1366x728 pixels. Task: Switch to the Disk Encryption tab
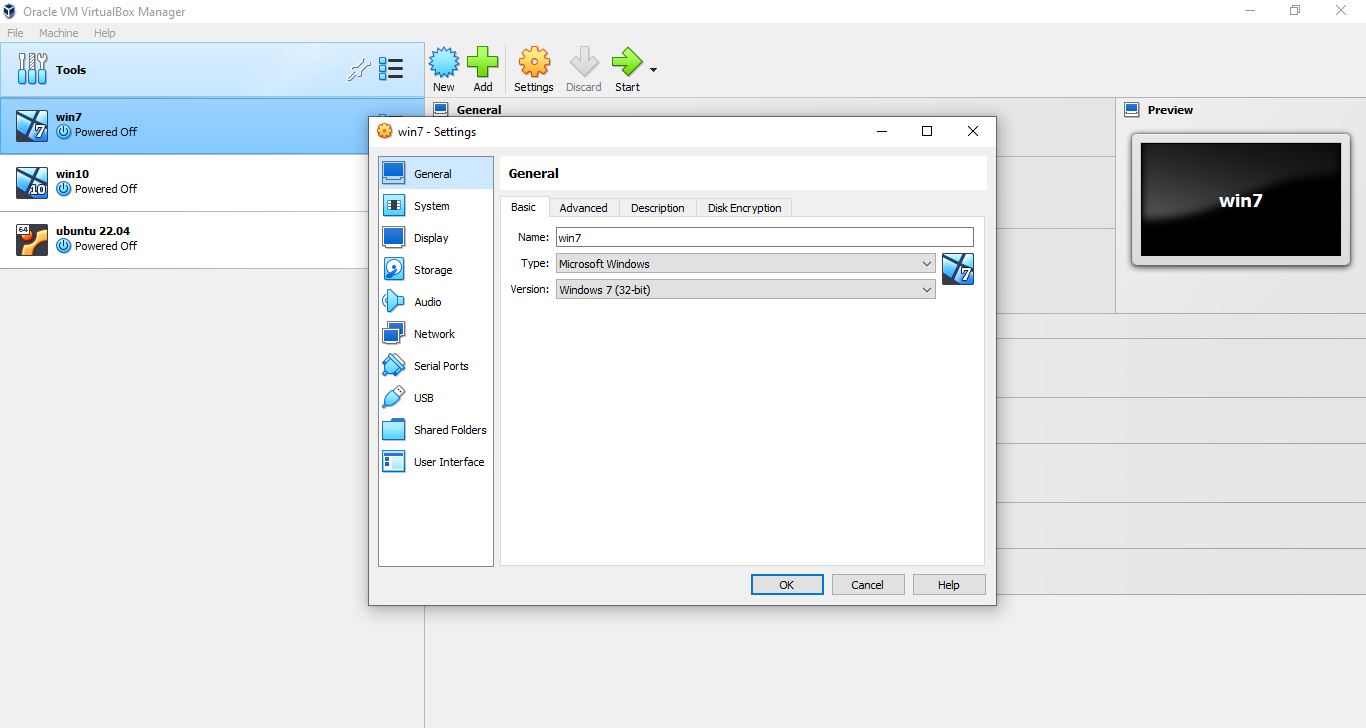[744, 208]
